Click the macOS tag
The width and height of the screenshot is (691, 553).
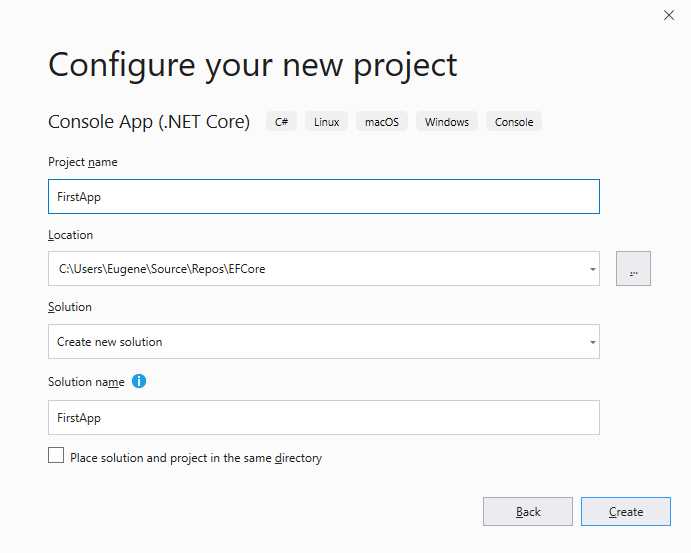382,122
